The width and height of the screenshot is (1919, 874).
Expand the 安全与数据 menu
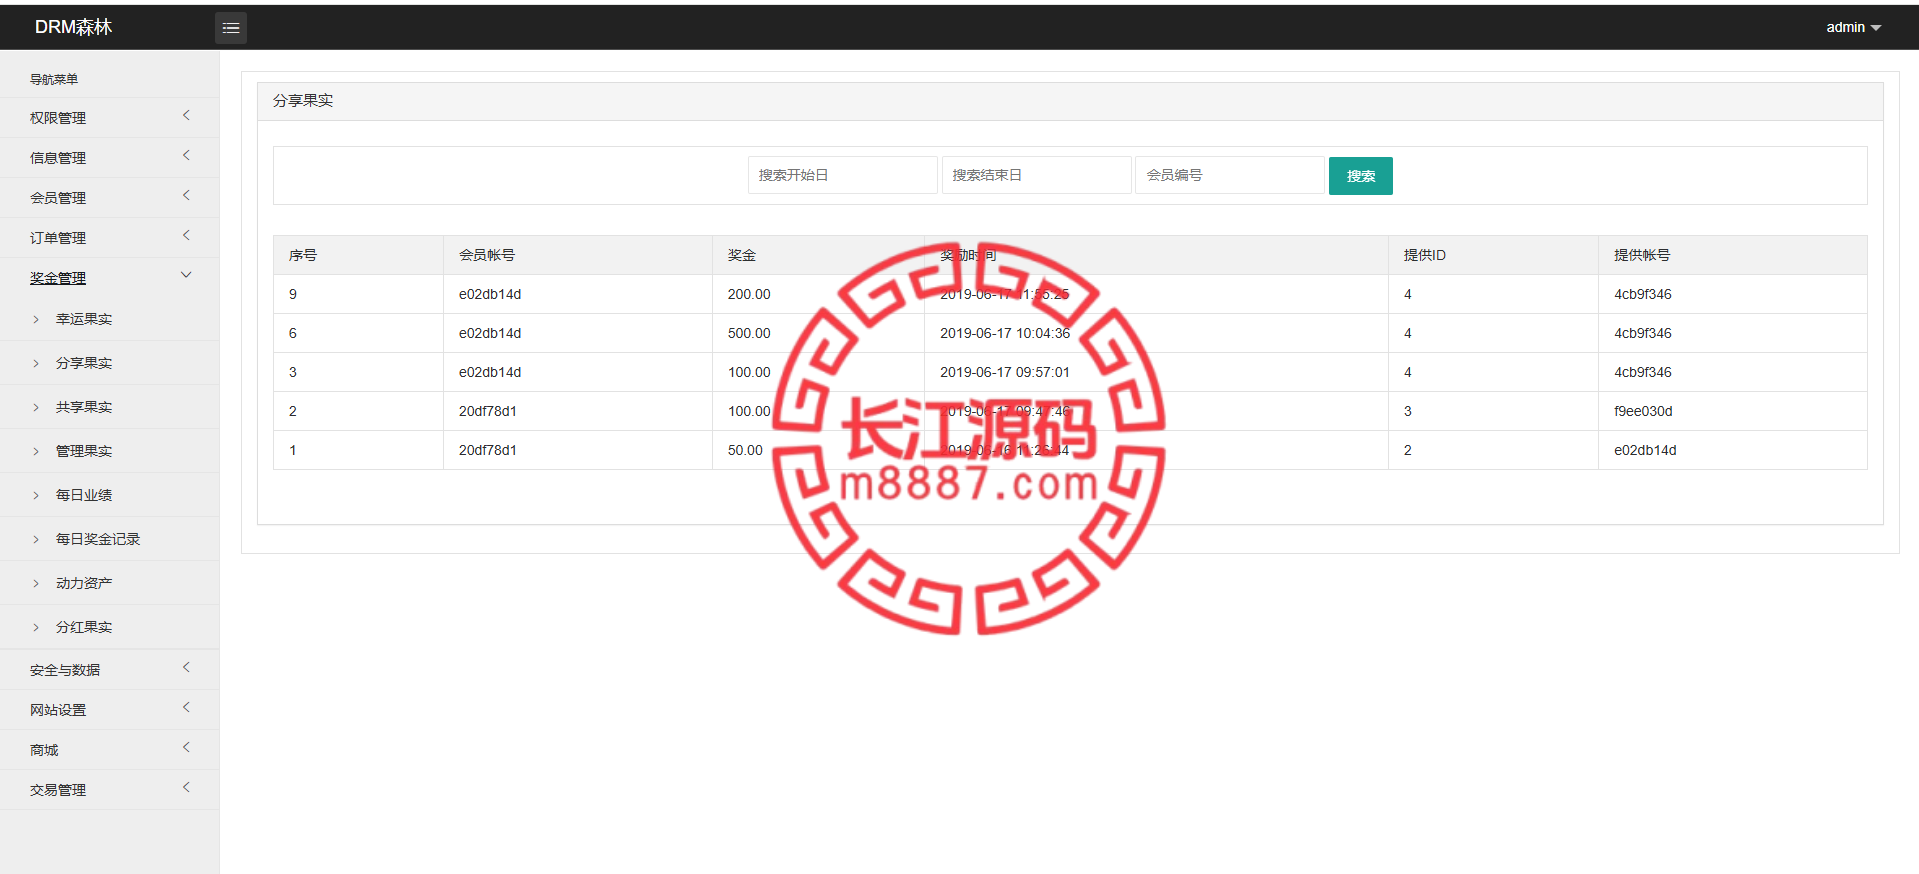click(109, 669)
